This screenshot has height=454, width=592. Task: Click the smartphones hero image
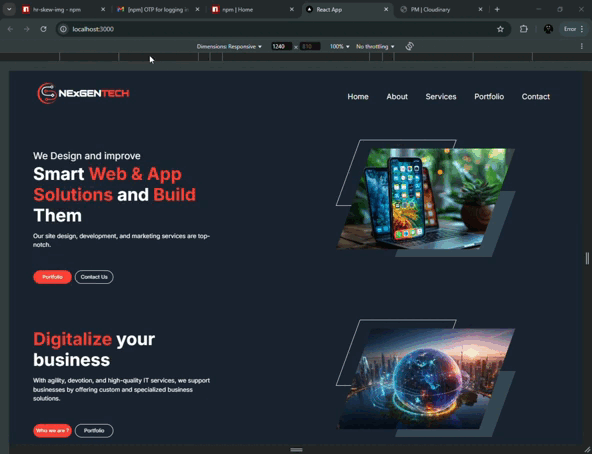(426, 199)
